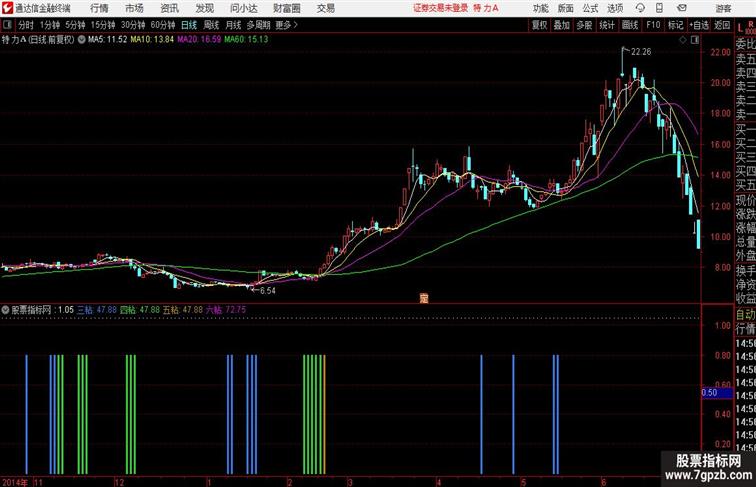Image resolution: width=756 pixels, height=487 pixels.
Task: Click the 6.54 low price marker
Action: (268, 291)
